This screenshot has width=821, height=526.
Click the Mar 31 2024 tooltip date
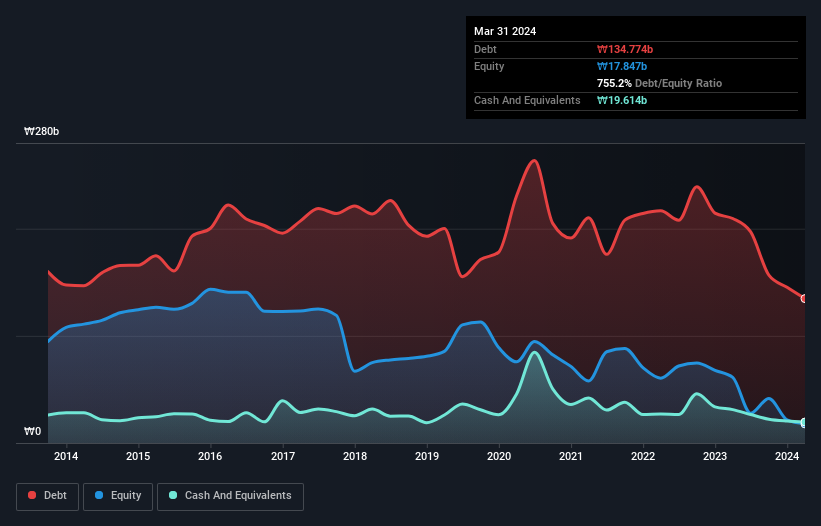[x=505, y=31]
